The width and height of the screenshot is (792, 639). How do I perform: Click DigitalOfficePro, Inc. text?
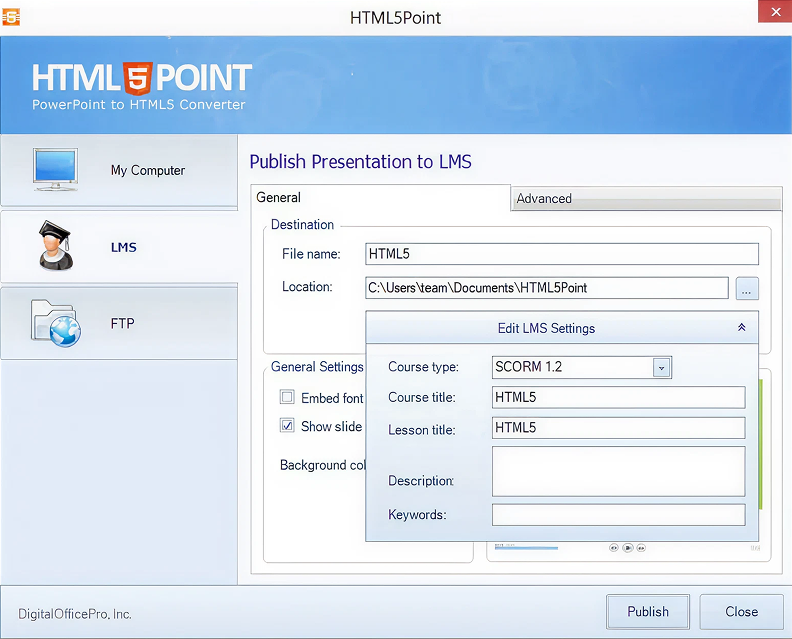[75, 614]
